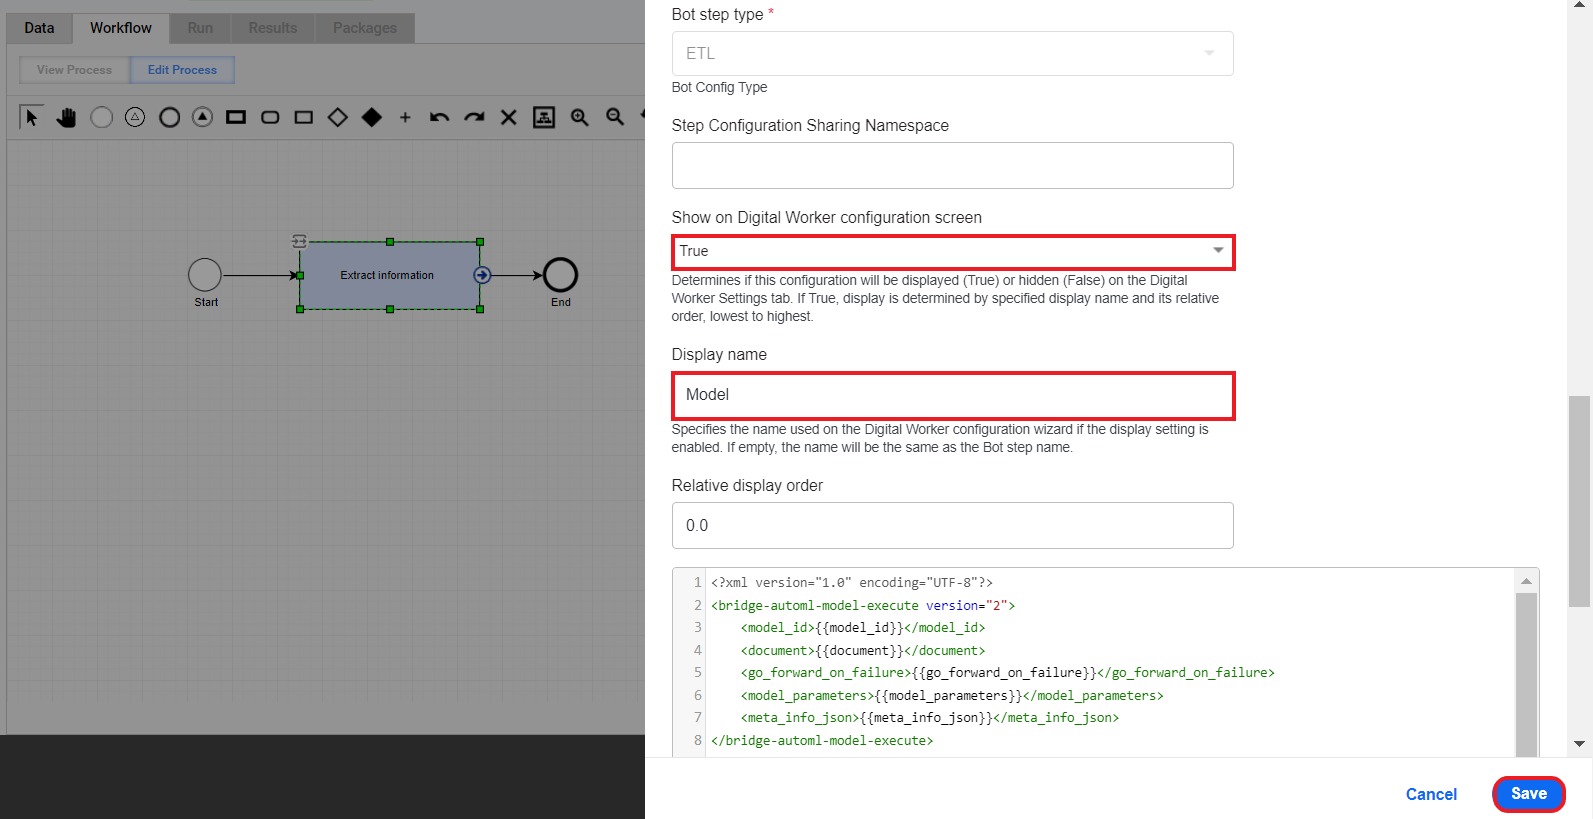Pick the circle with solid triangle event

point(203,117)
